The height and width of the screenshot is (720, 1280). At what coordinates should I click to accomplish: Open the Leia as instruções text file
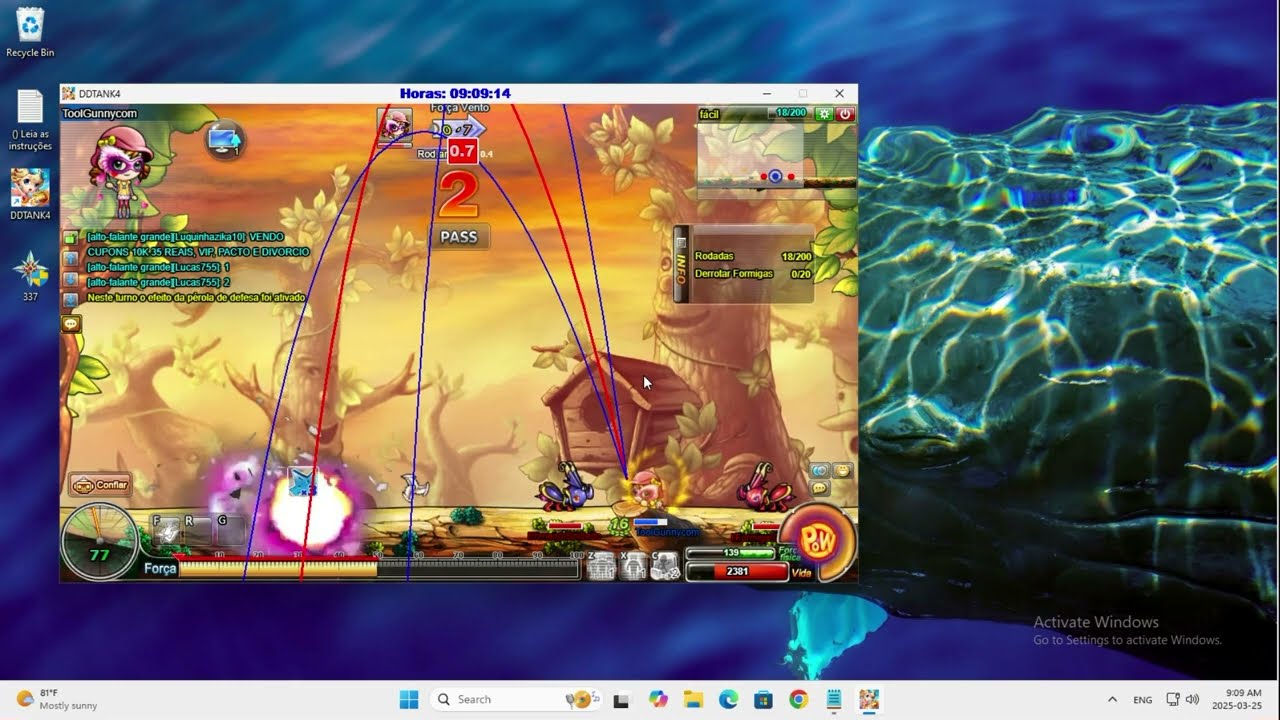coord(30,120)
